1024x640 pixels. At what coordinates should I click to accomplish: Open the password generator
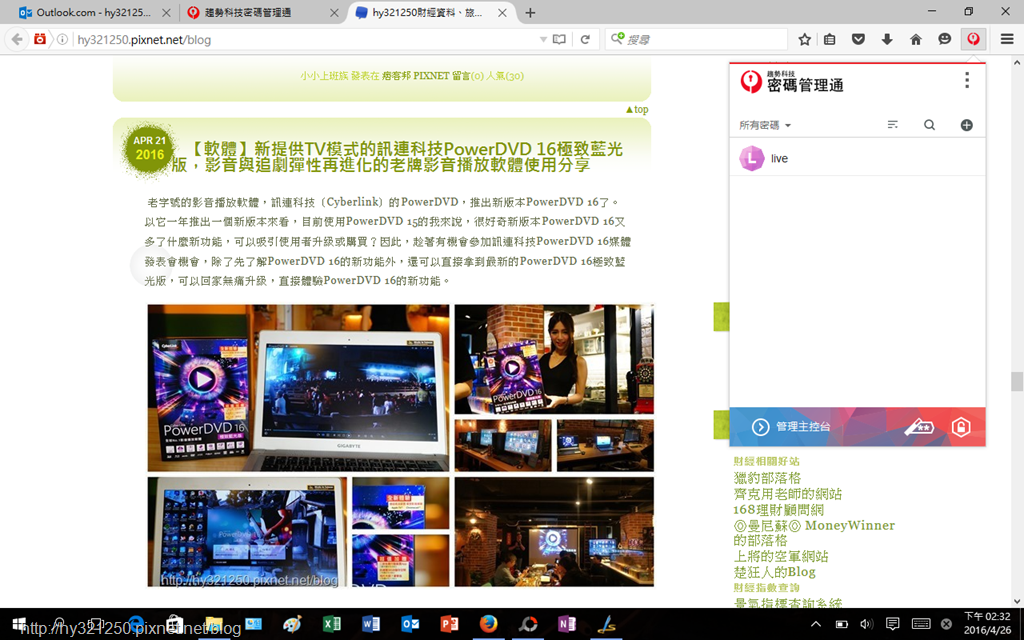(919, 428)
